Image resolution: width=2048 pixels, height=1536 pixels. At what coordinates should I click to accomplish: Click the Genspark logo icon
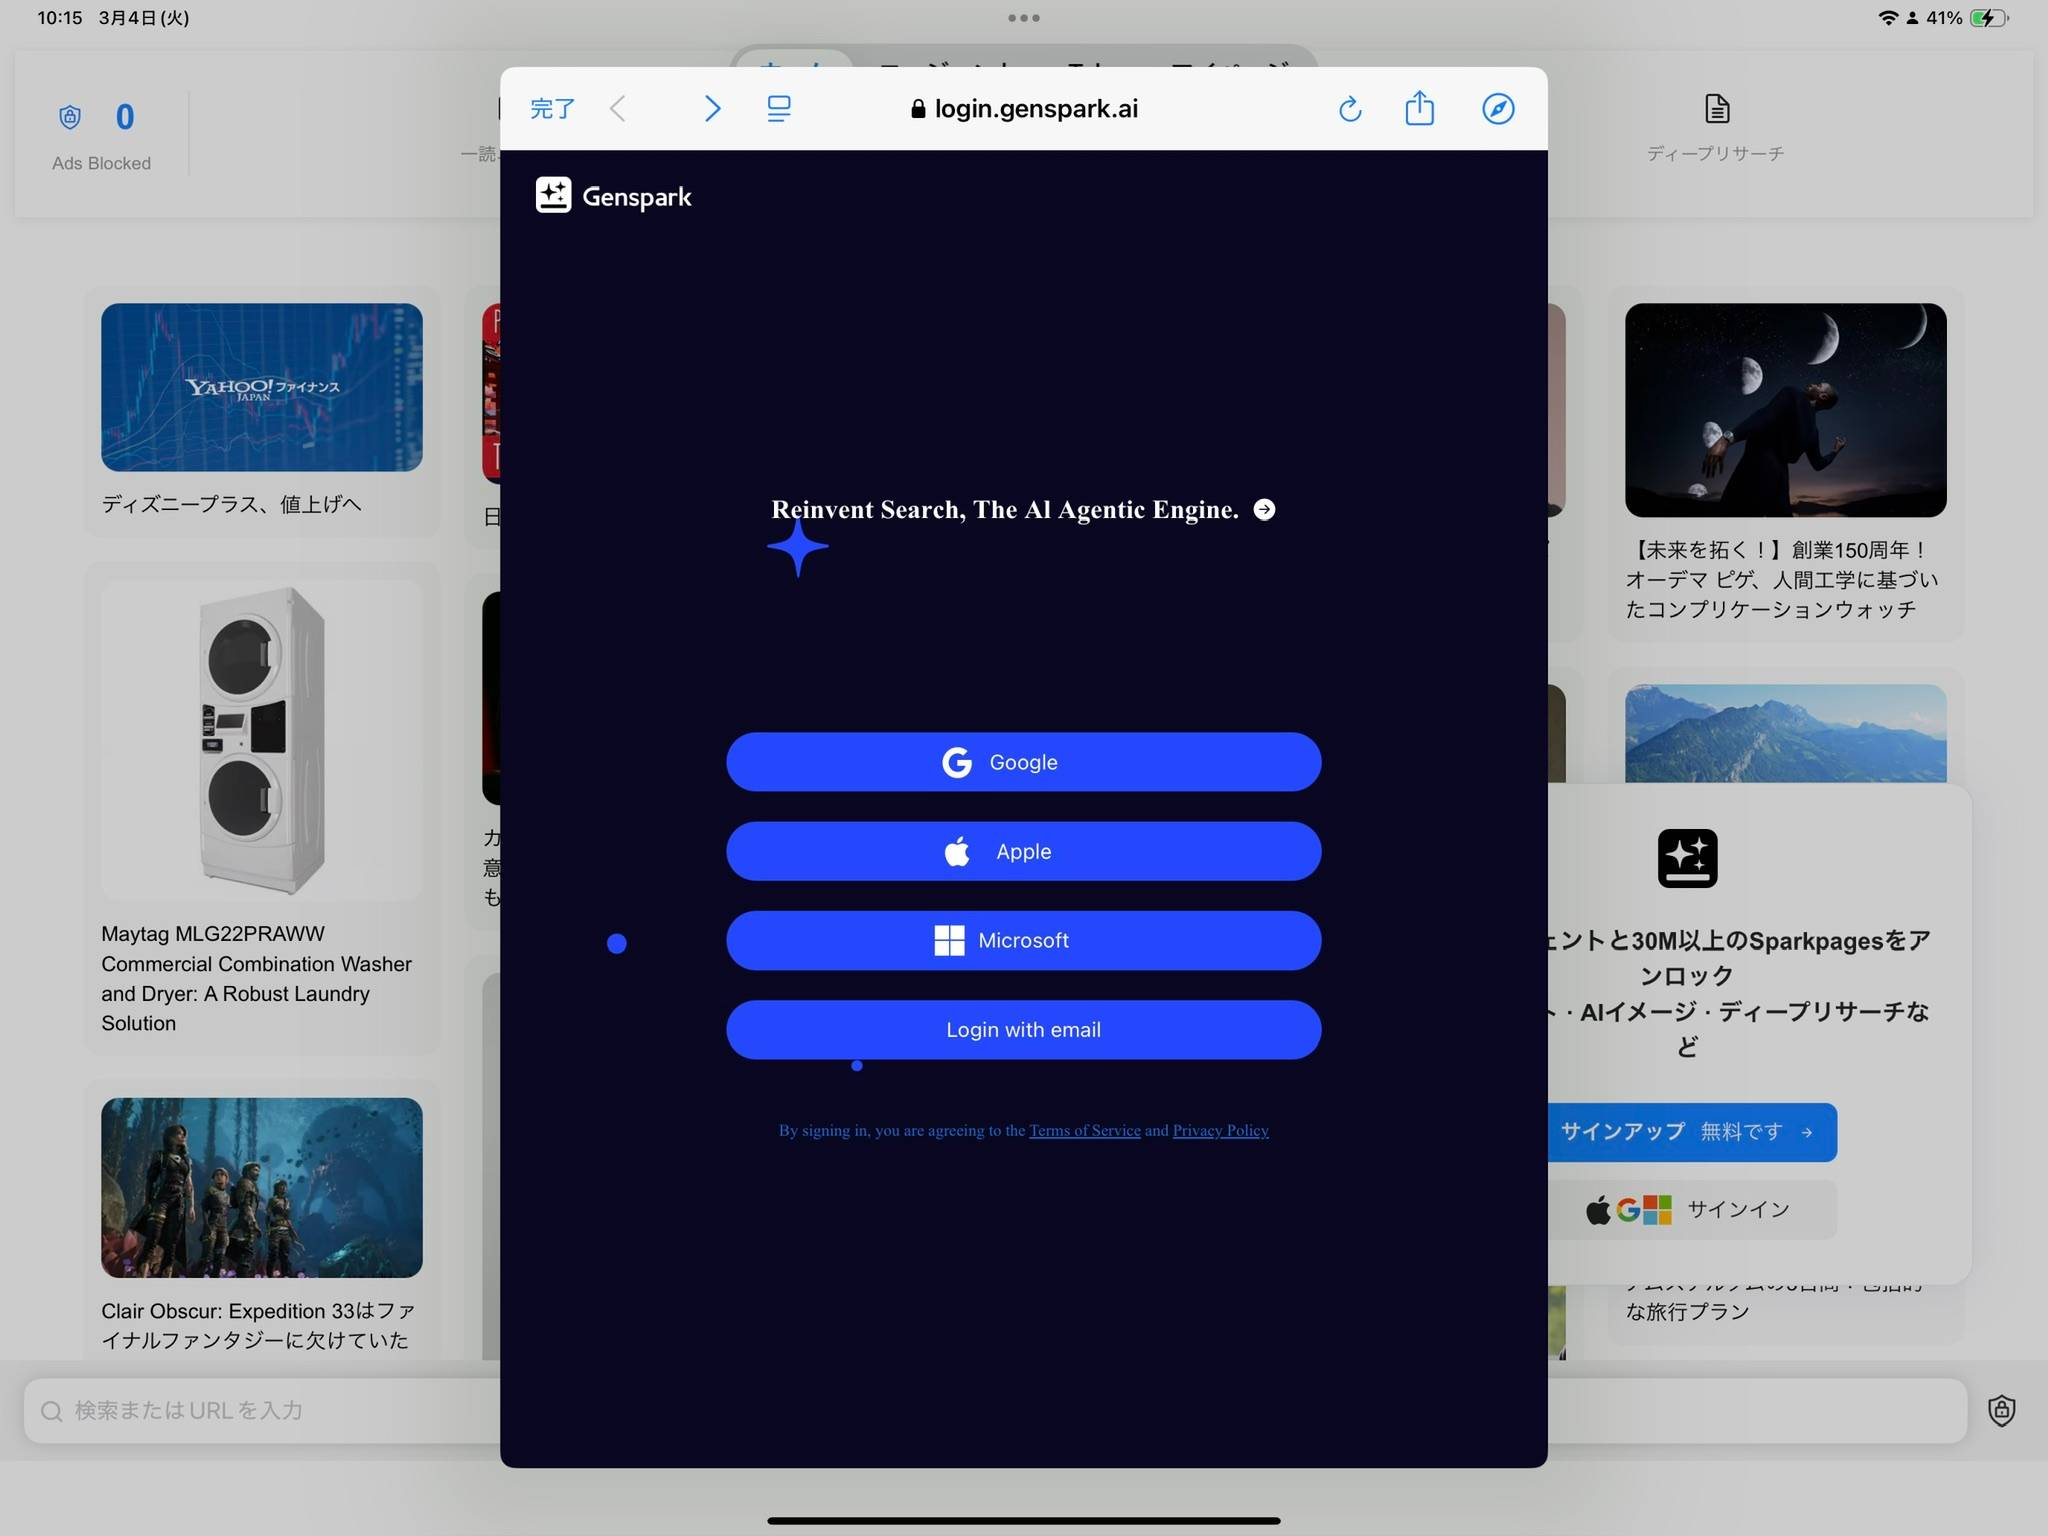[553, 195]
